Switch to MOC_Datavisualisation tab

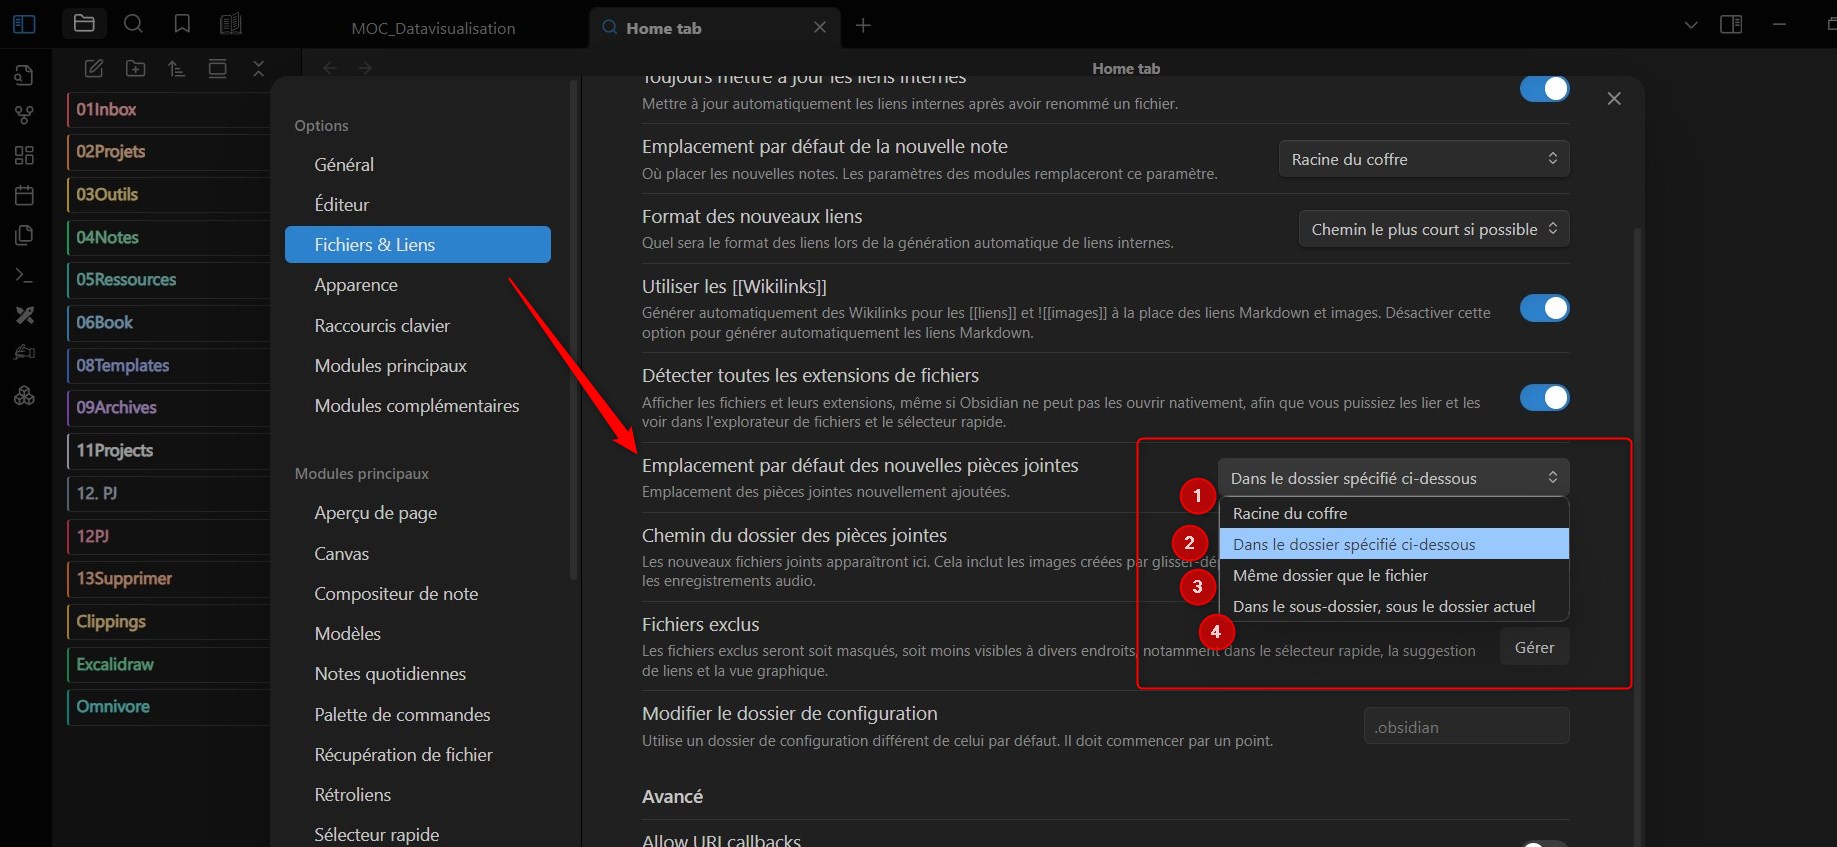[434, 28]
